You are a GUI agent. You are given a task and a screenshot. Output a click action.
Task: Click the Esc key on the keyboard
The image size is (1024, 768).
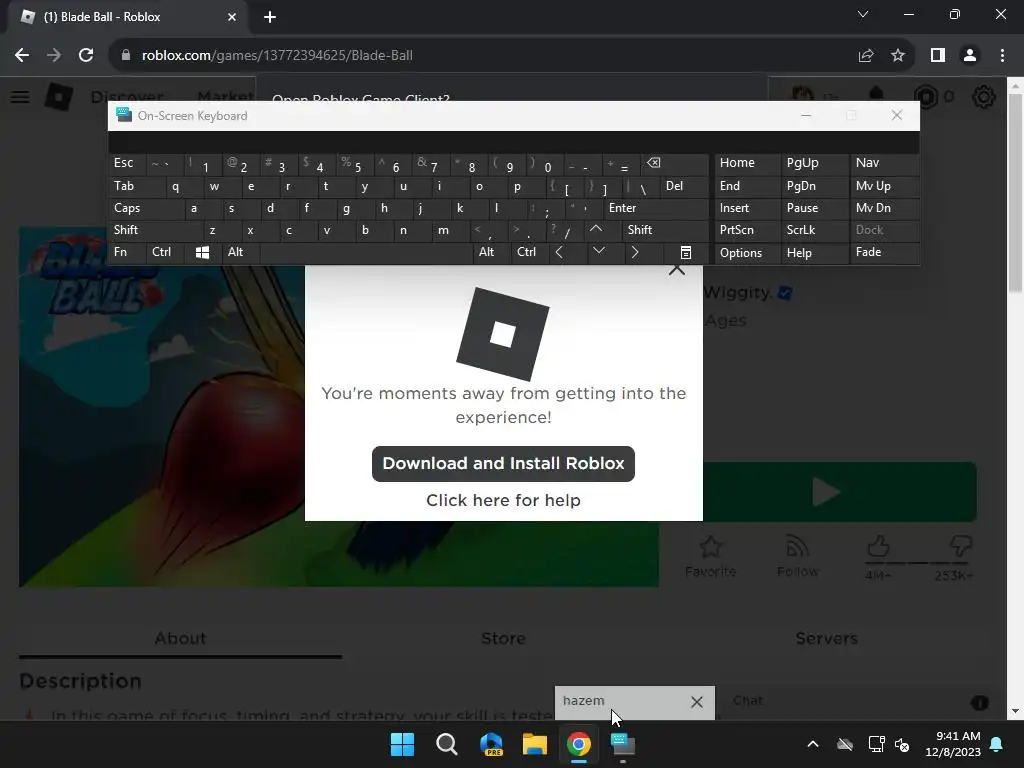(127, 163)
